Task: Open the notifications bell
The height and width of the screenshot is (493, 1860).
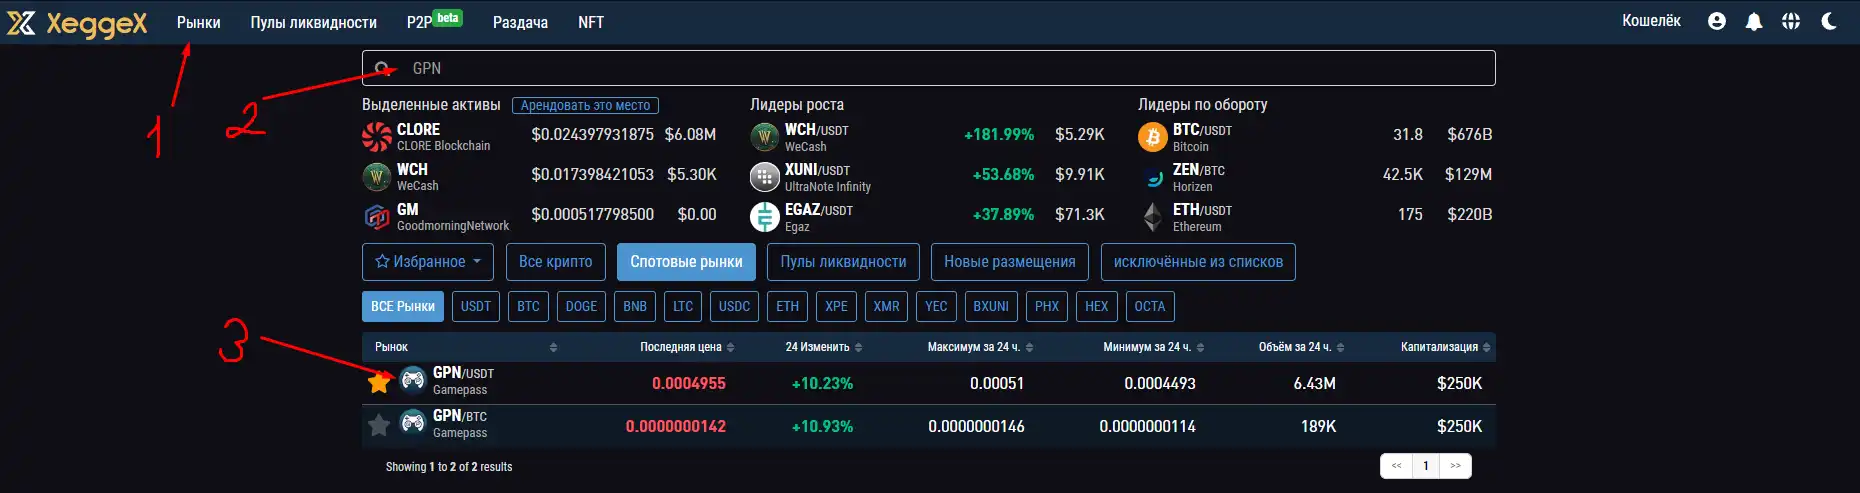Action: (1754, 21)
